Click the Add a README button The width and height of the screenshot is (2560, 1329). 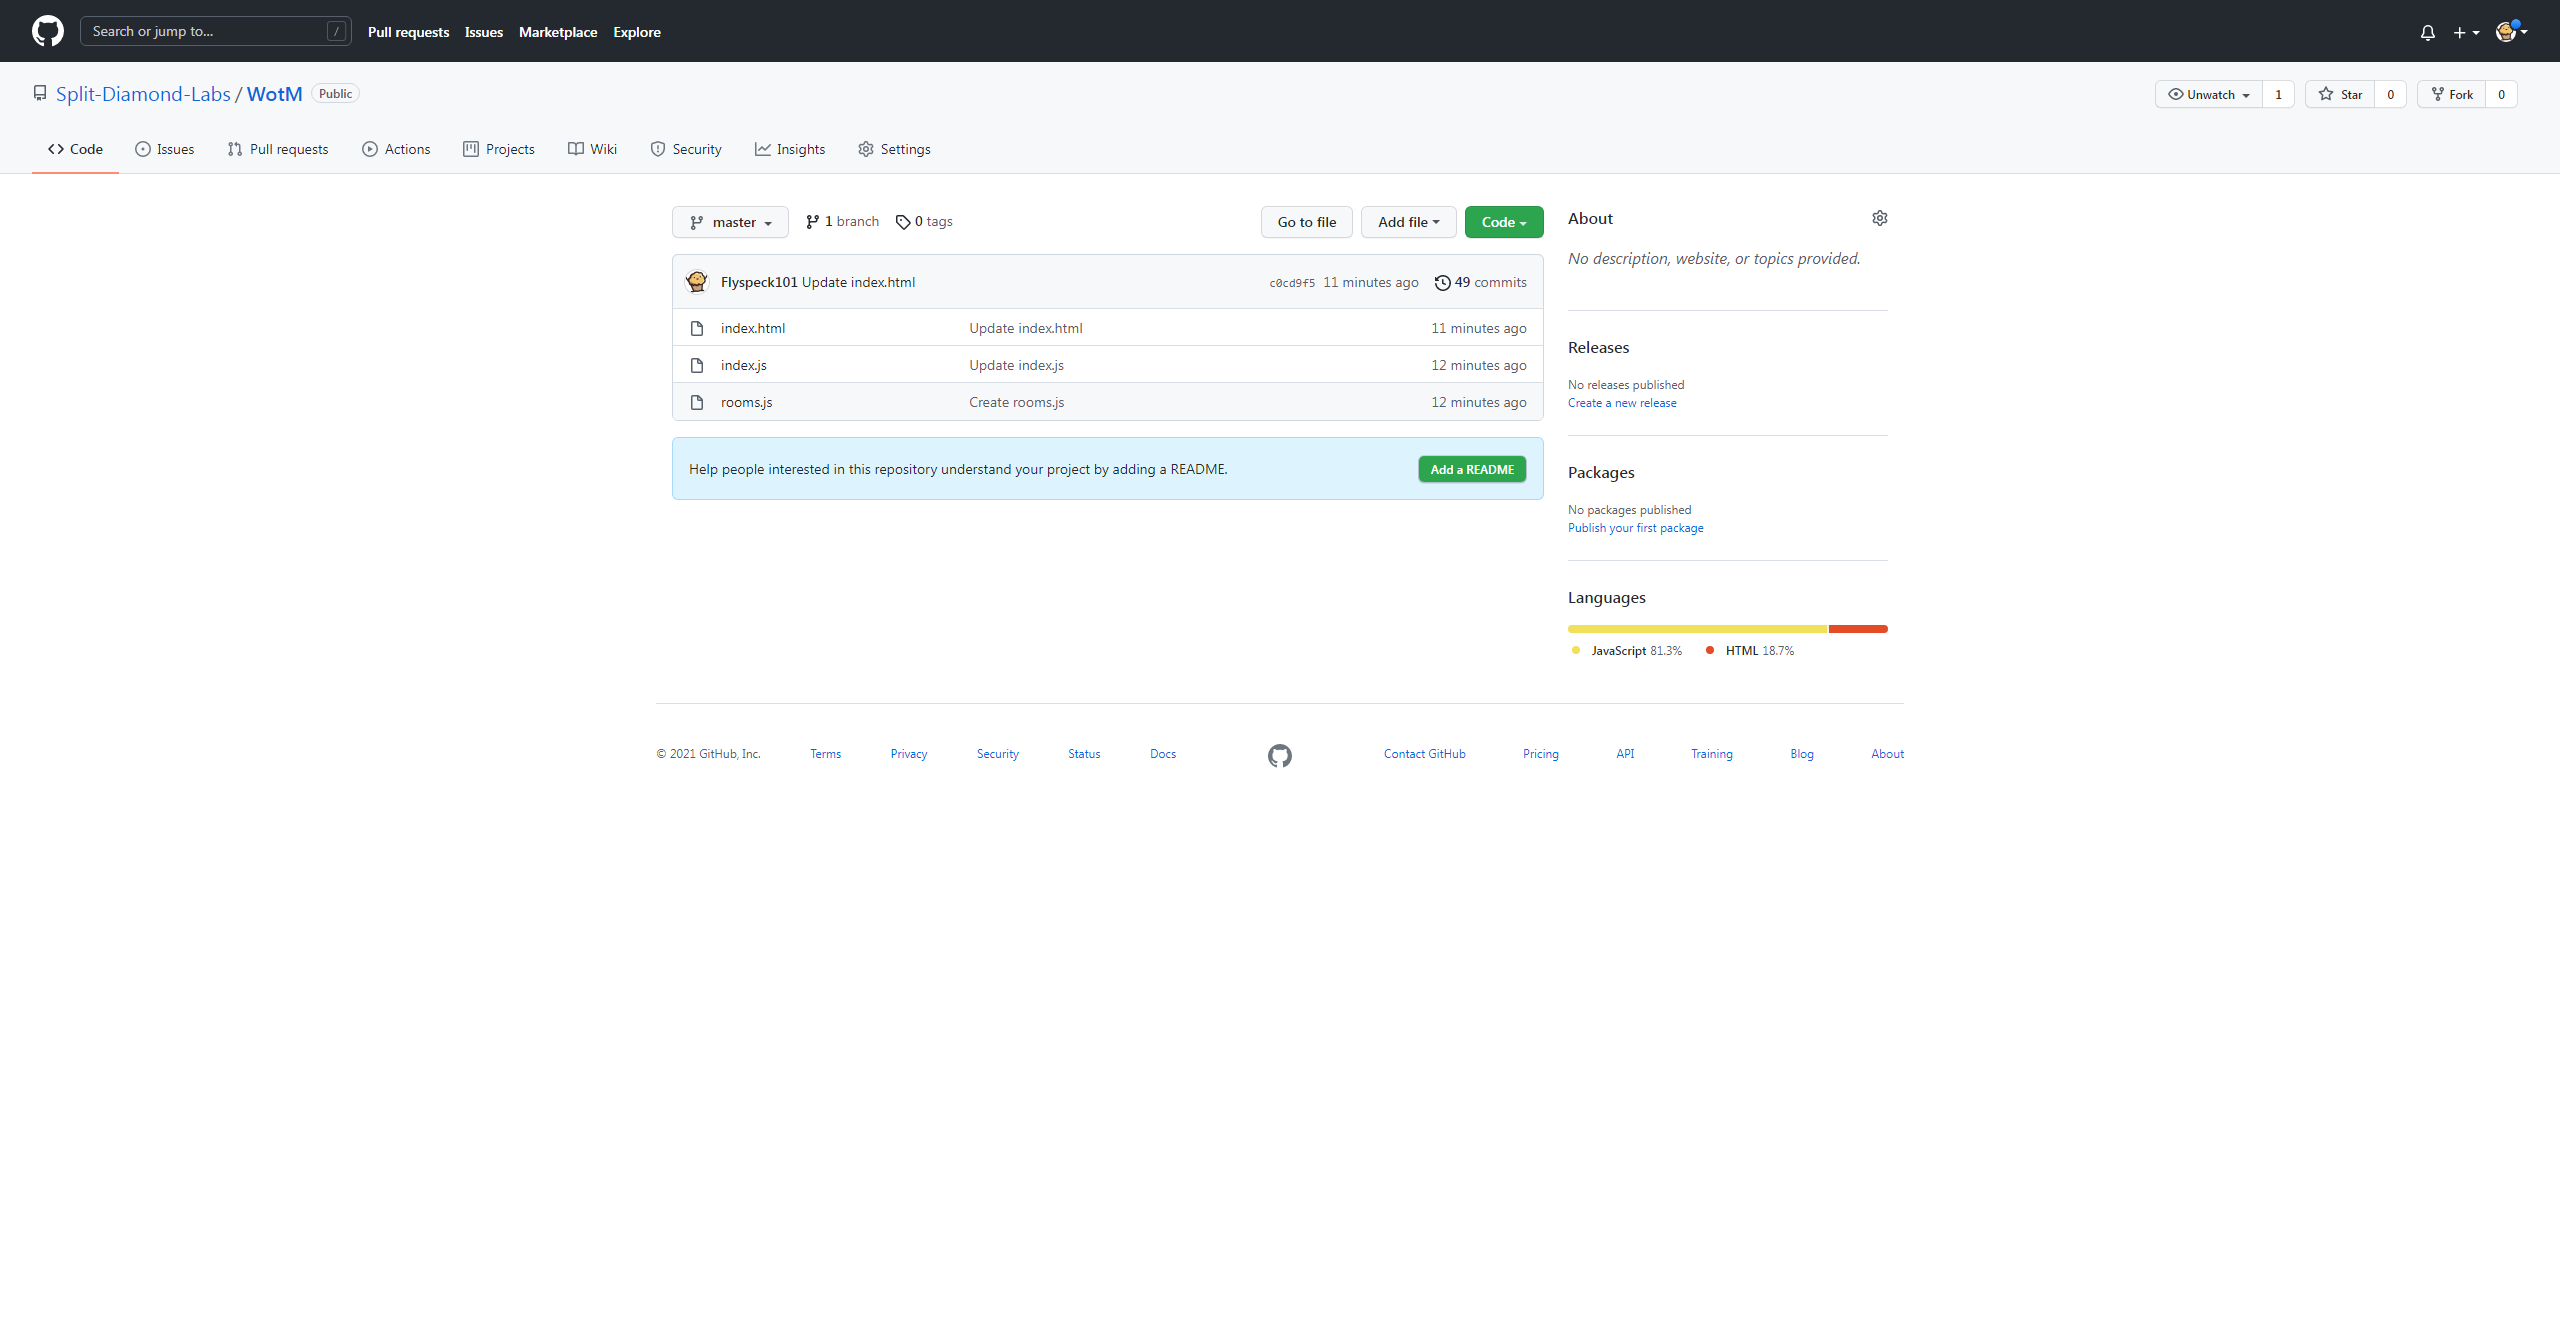coord(1471,469)
